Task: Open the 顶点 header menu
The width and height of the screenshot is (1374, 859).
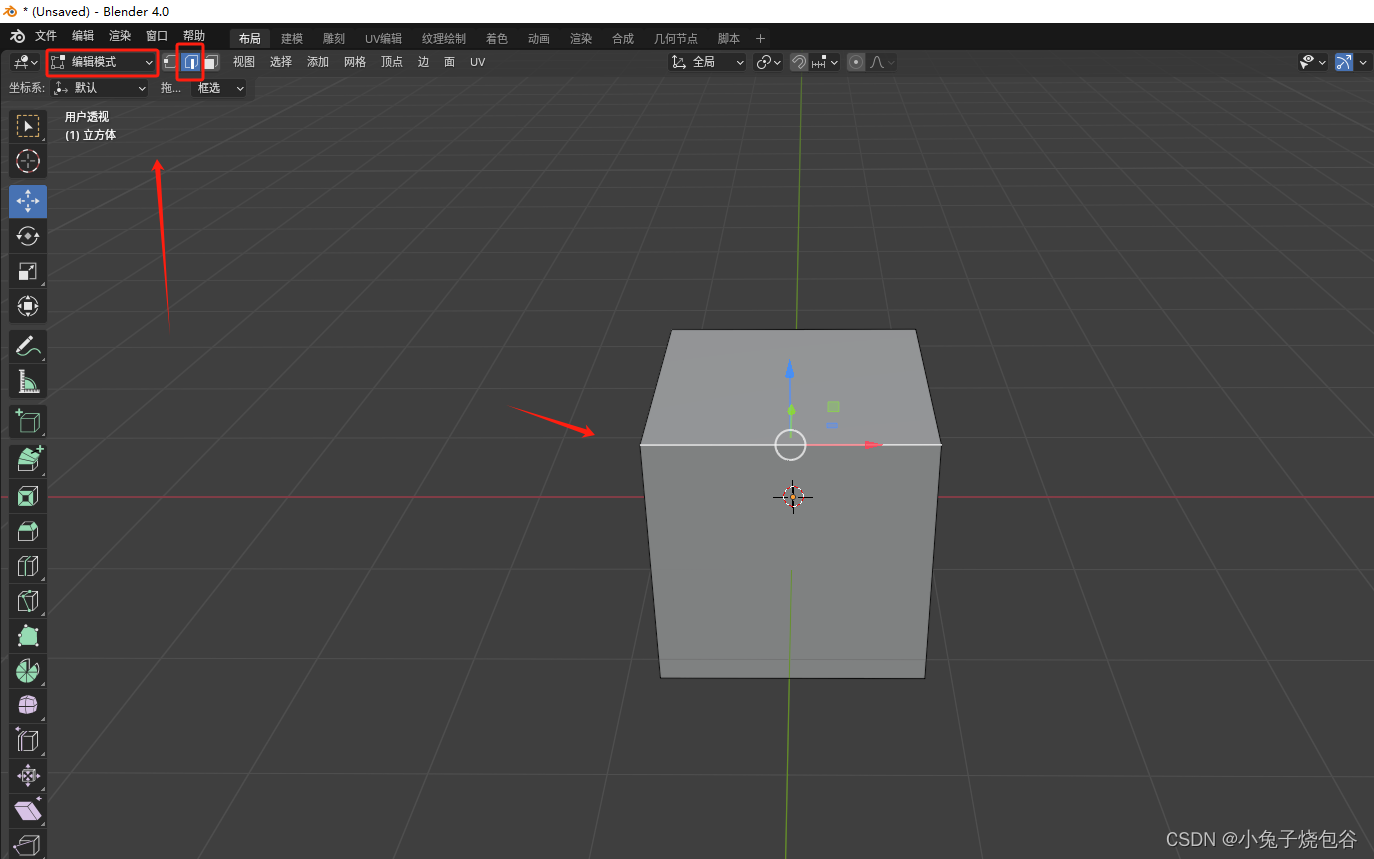Action: (x=392, y=62)
